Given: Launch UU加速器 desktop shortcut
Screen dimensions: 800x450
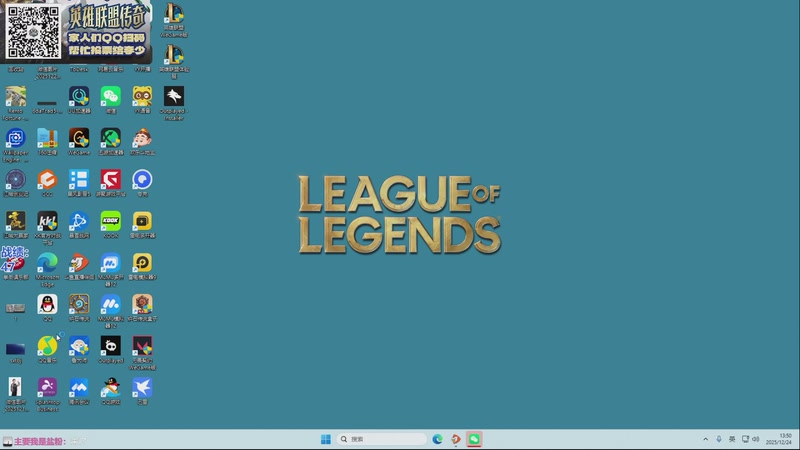Looking at the screenshot, I should tap(79, 97).
